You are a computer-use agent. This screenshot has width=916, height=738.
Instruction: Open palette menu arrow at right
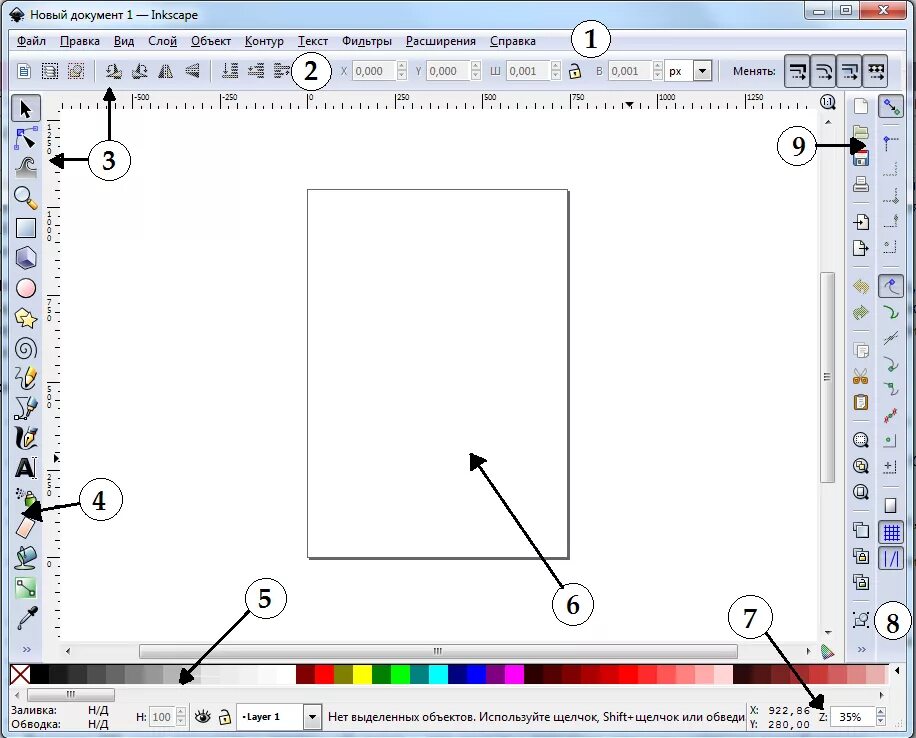click(x=896, y=671)
